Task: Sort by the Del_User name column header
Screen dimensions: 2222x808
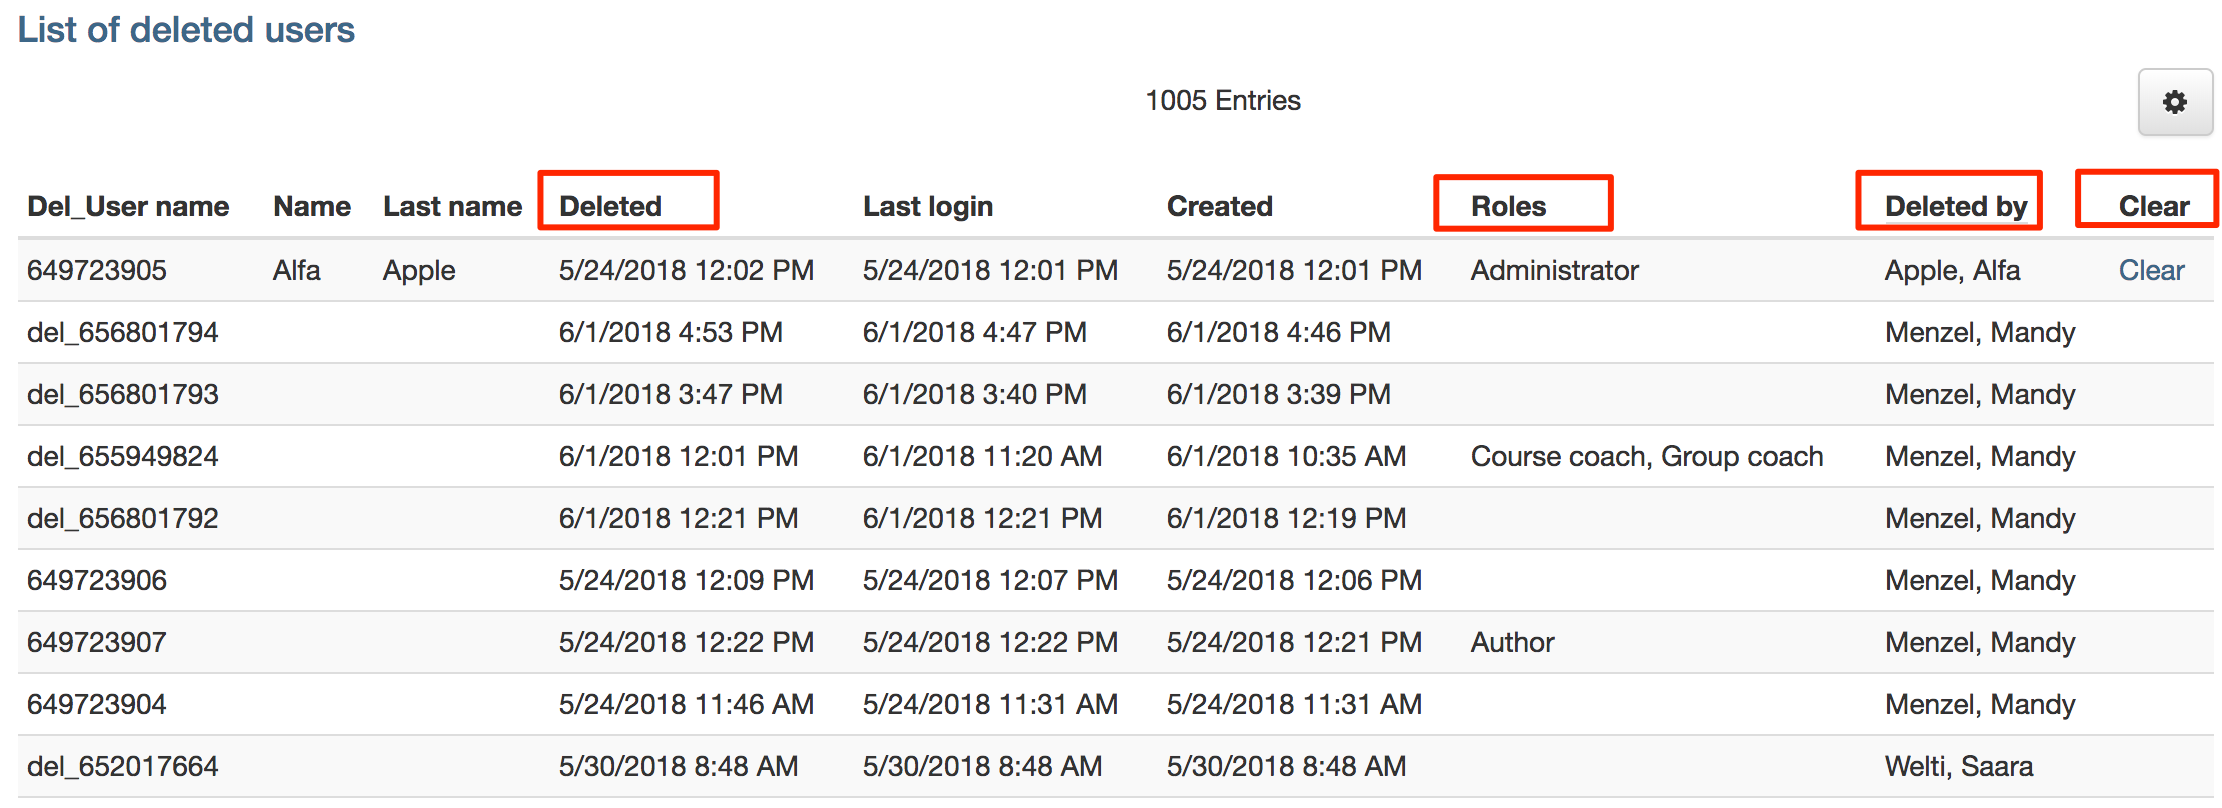Action: [128, 207]
